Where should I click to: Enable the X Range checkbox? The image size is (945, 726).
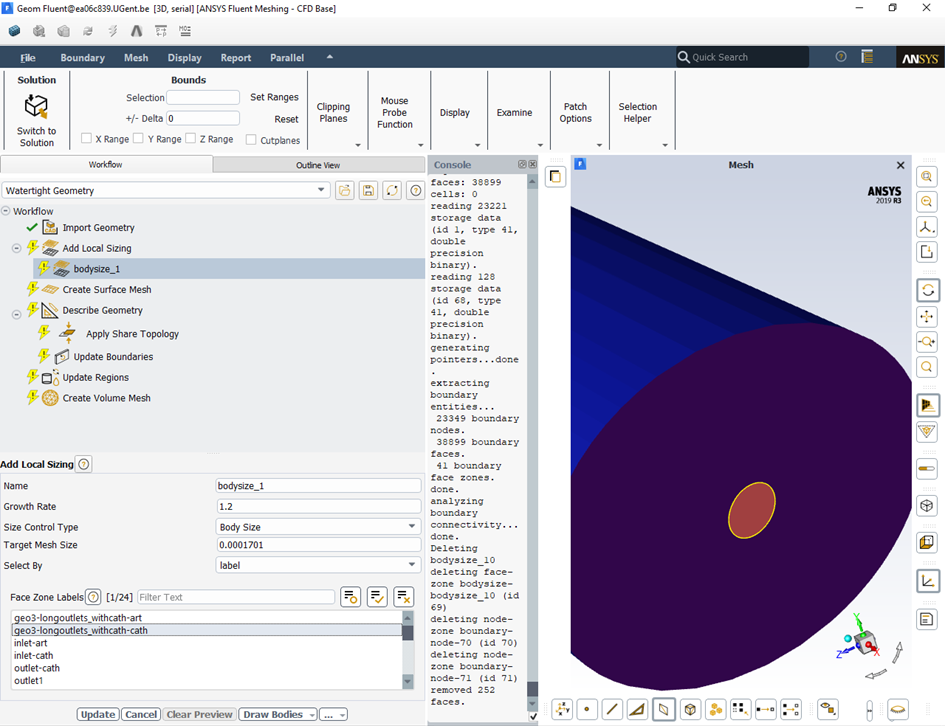pos(87,139)
